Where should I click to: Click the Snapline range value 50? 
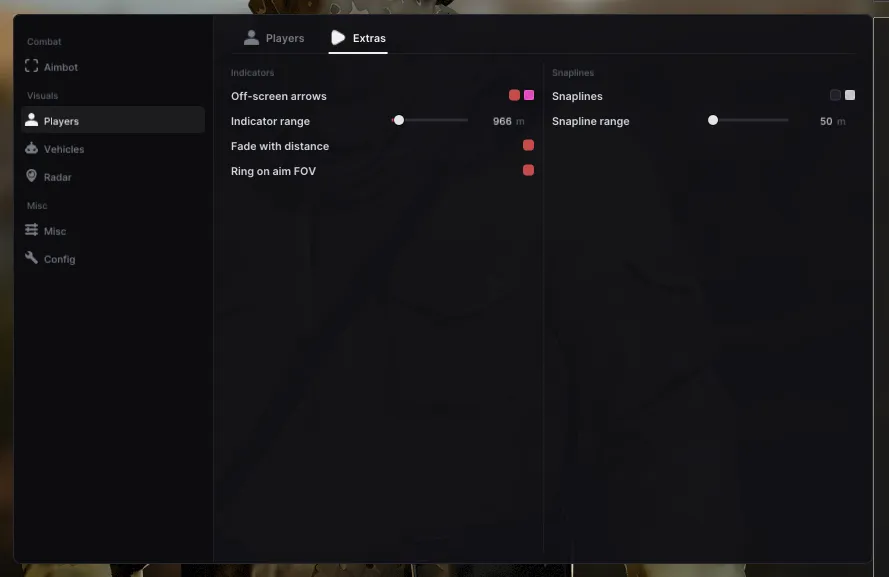click(826, 121)
